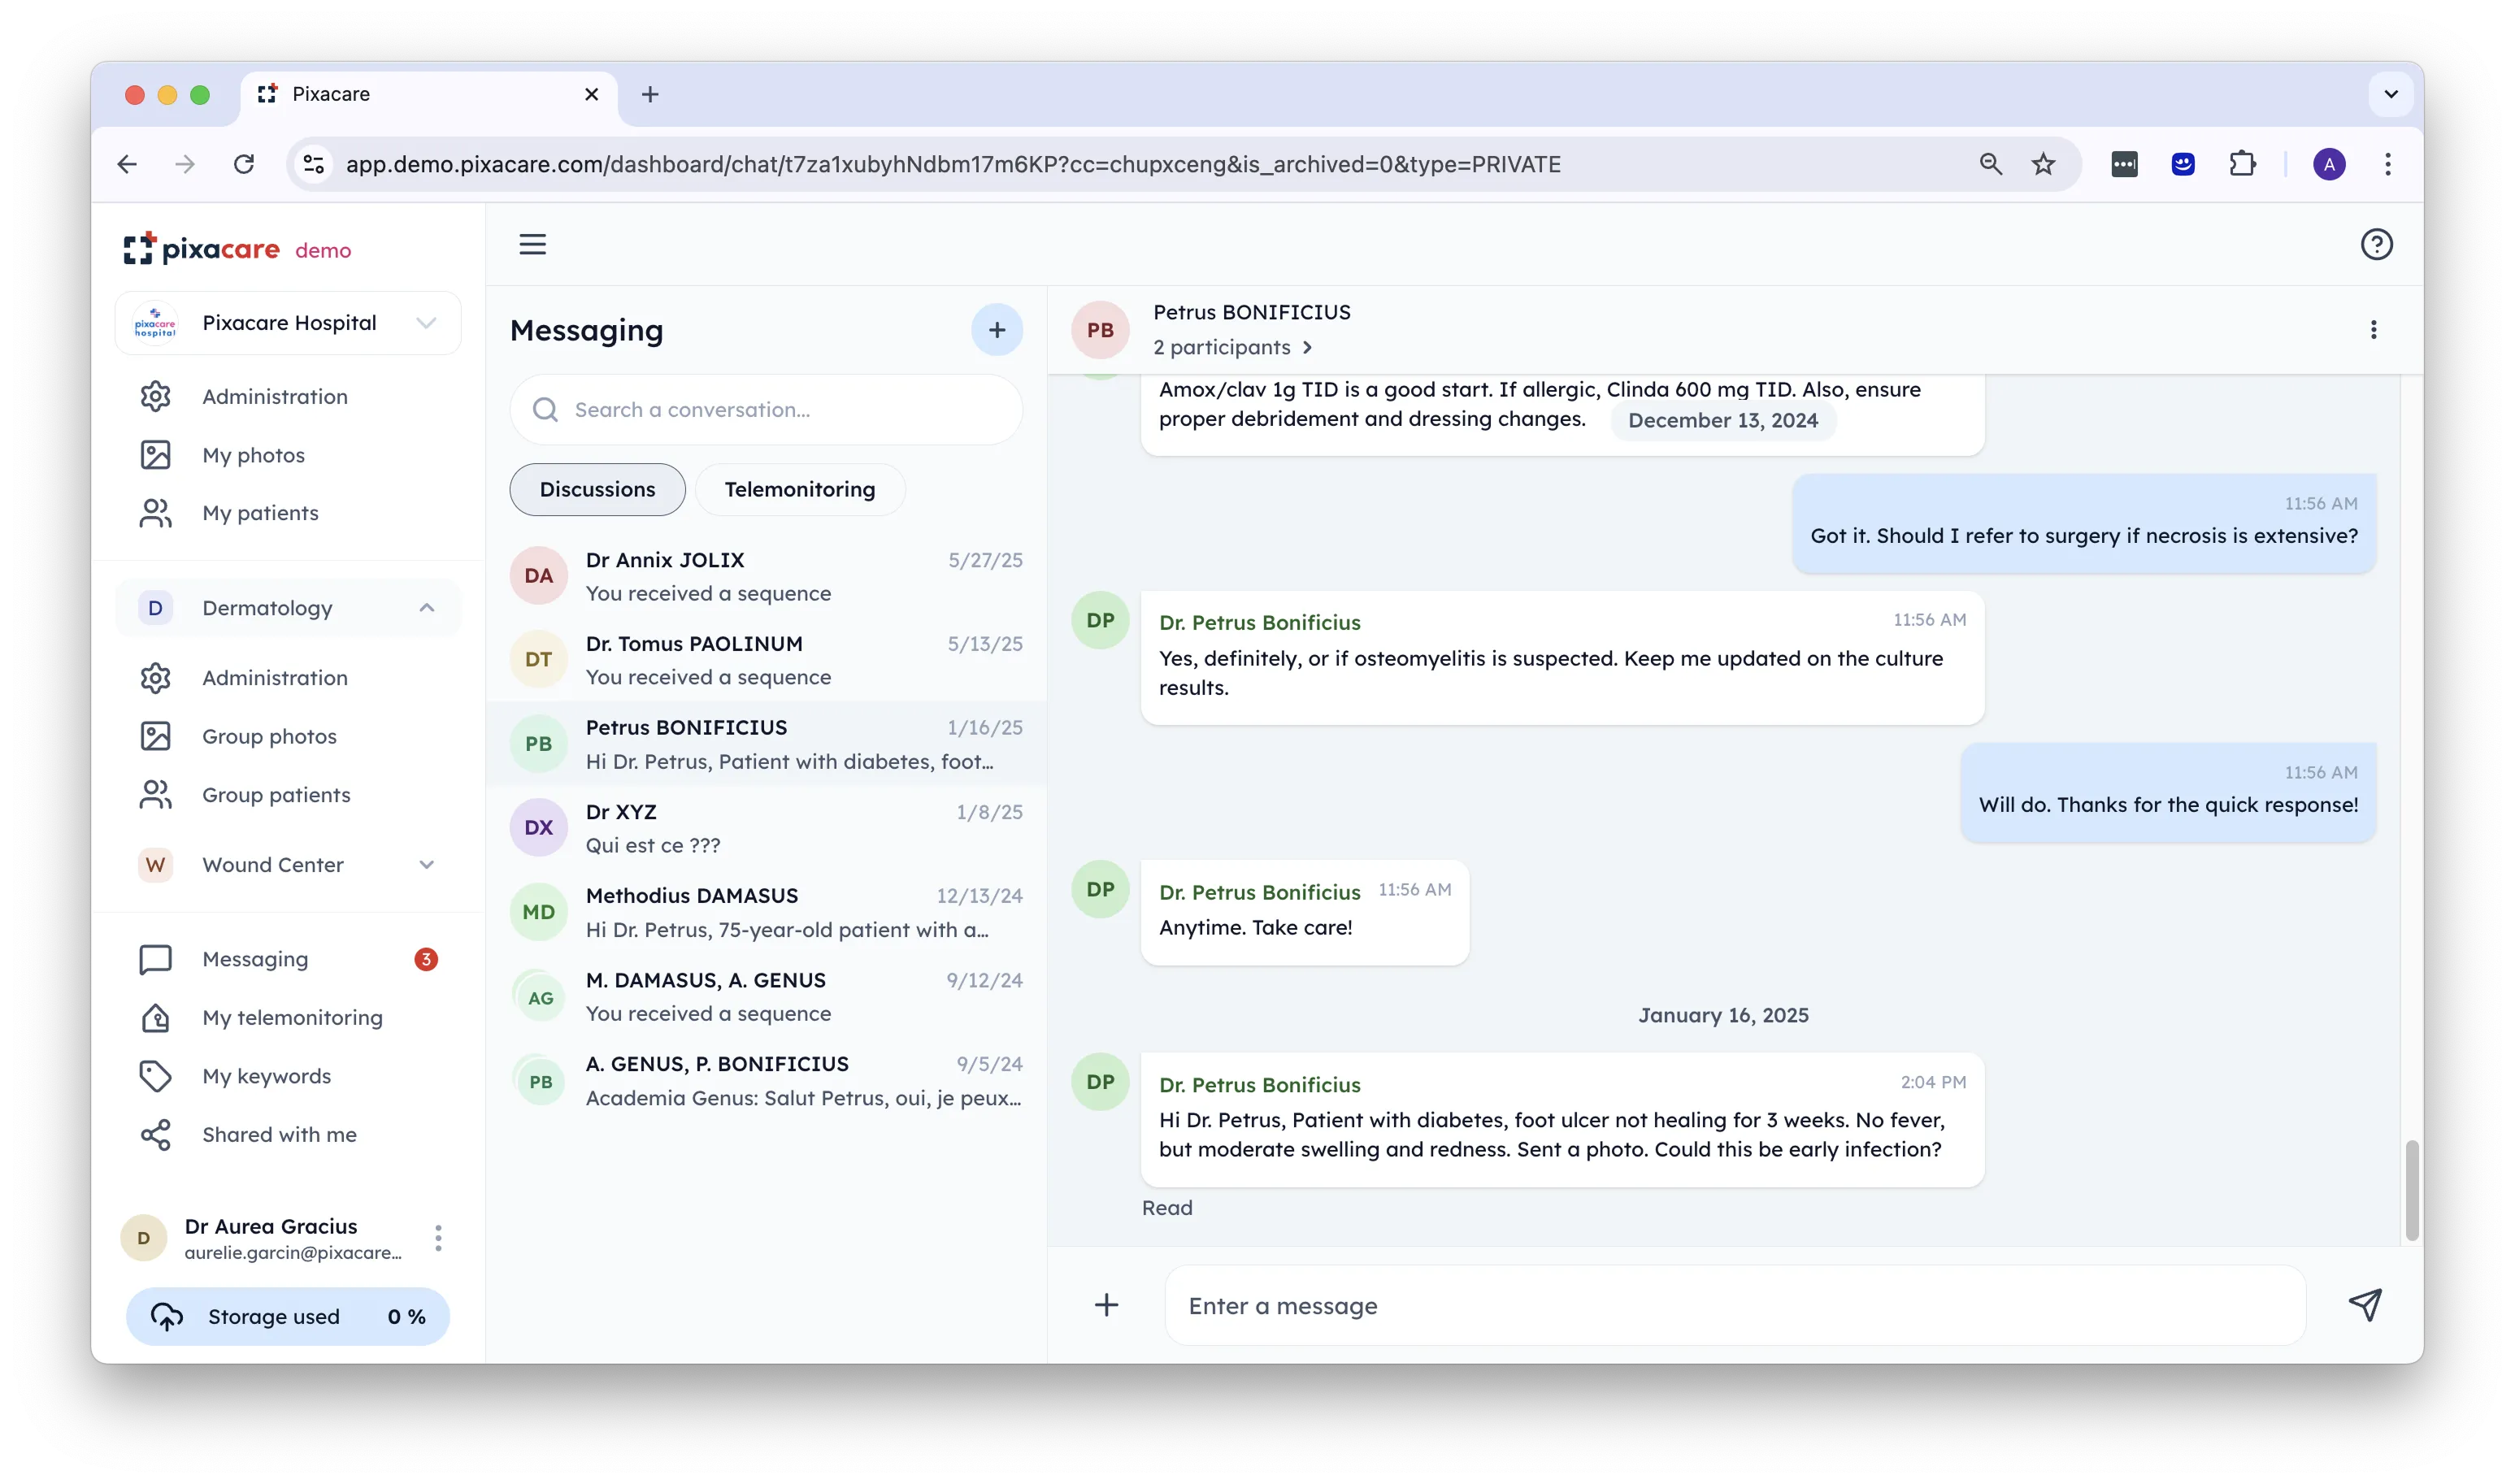Click the January 16, 2025 date separator

tap(1723, 1015)
